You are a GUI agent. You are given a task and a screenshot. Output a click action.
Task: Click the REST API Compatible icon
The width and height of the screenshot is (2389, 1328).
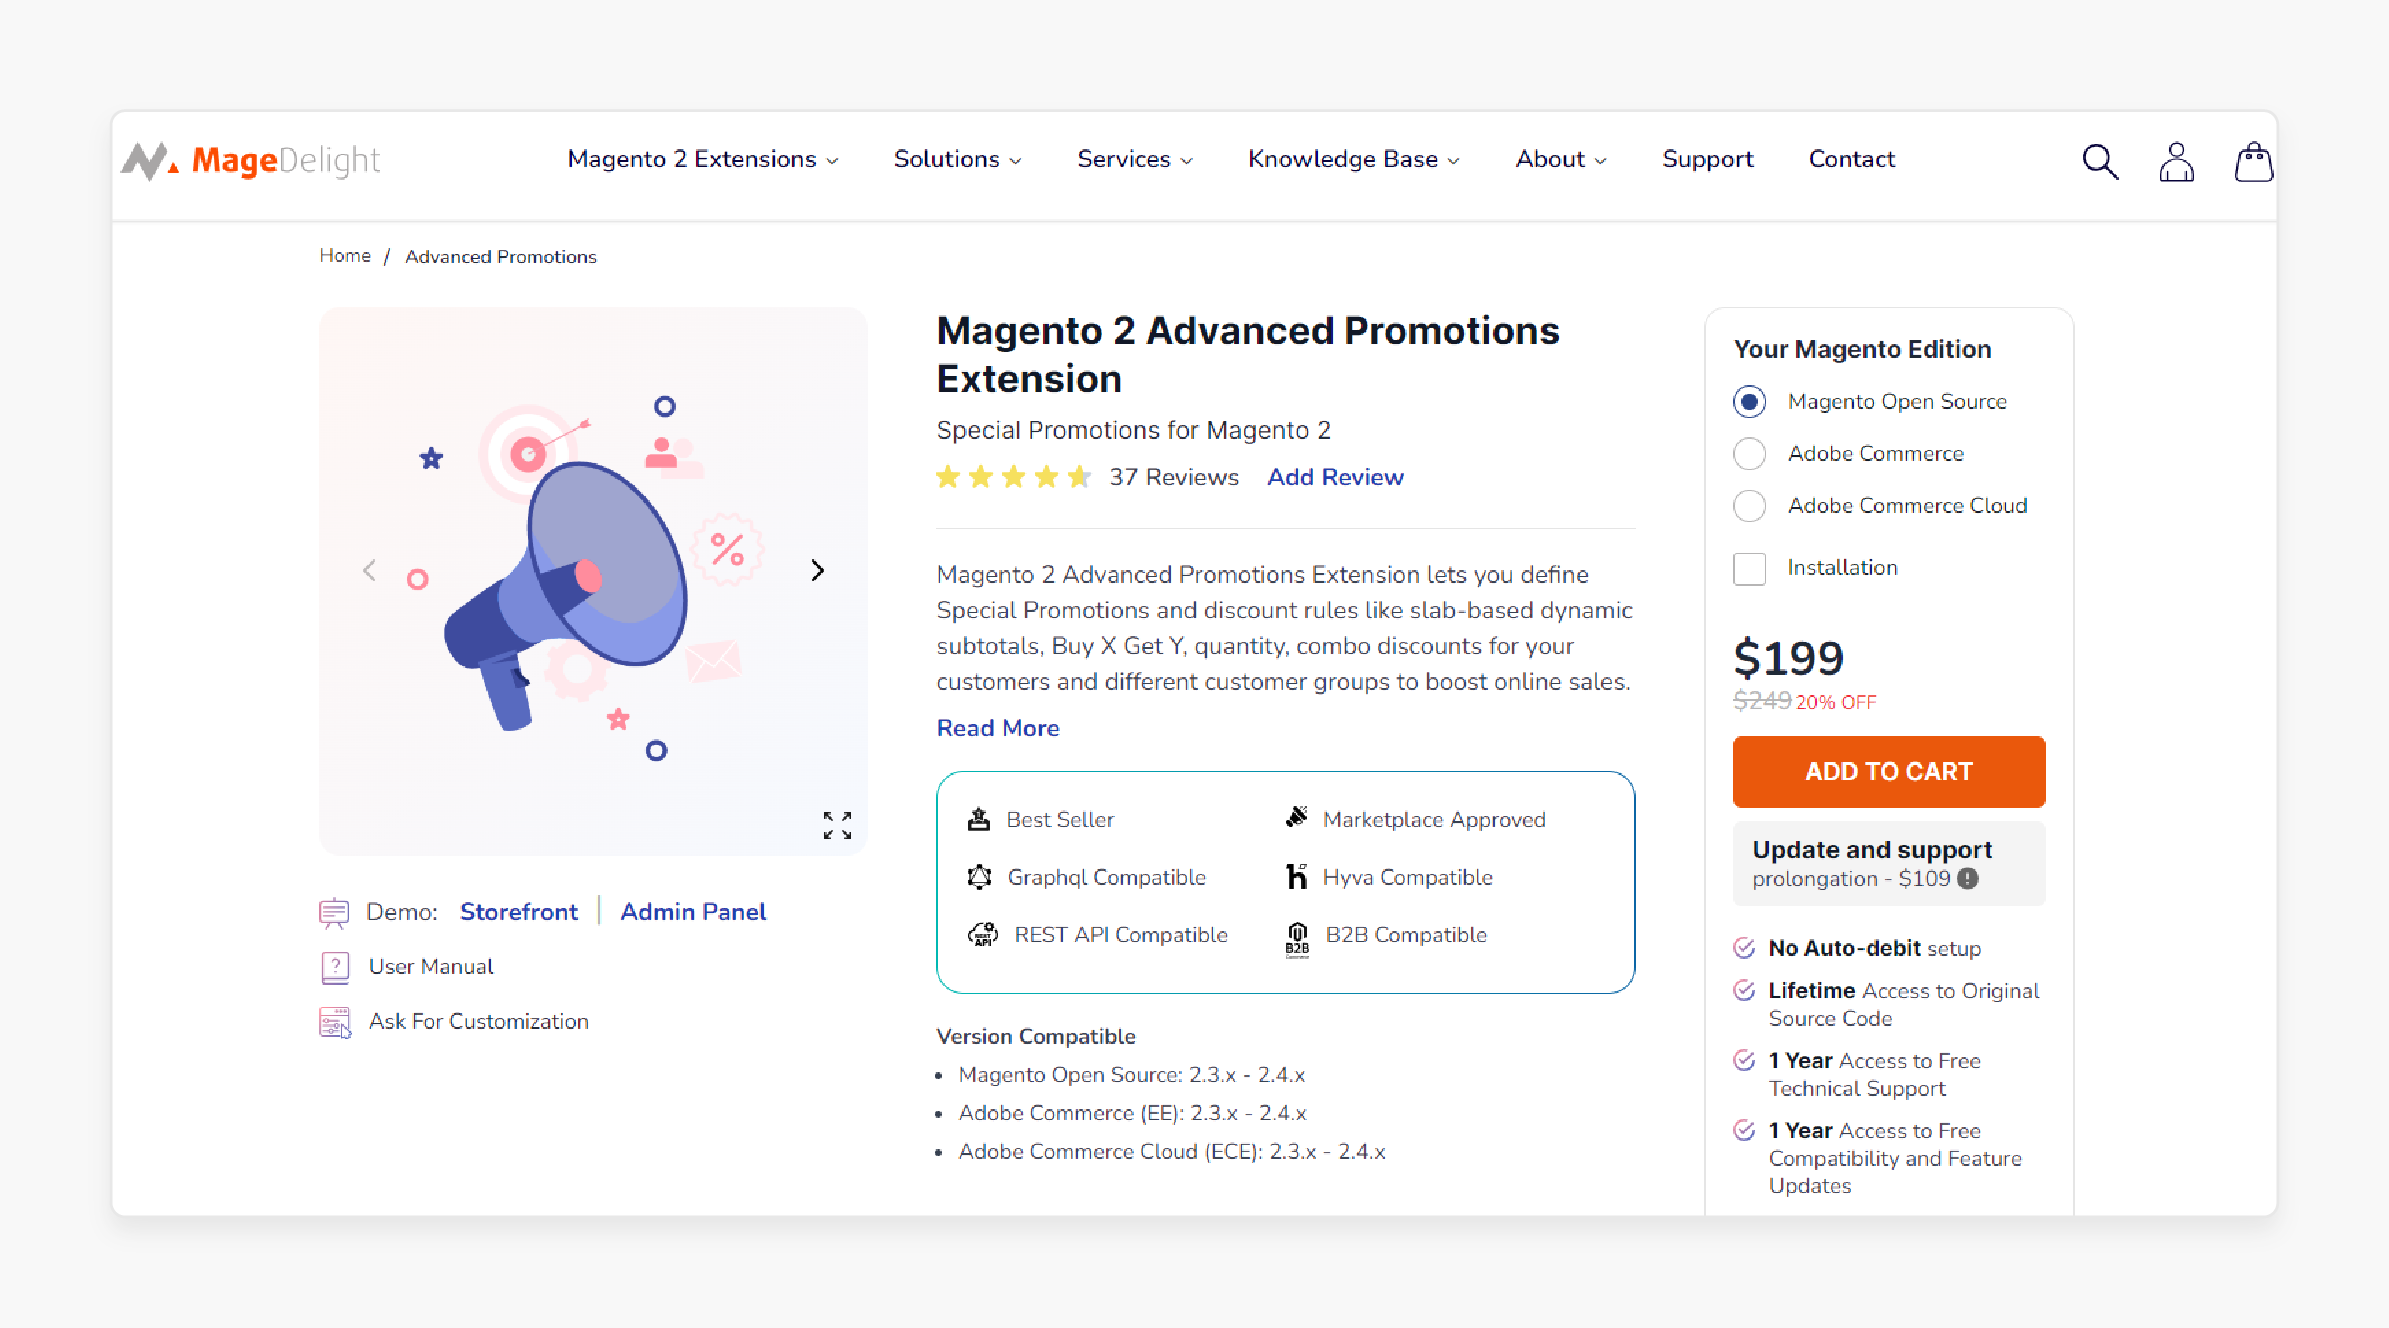[981, 935]
